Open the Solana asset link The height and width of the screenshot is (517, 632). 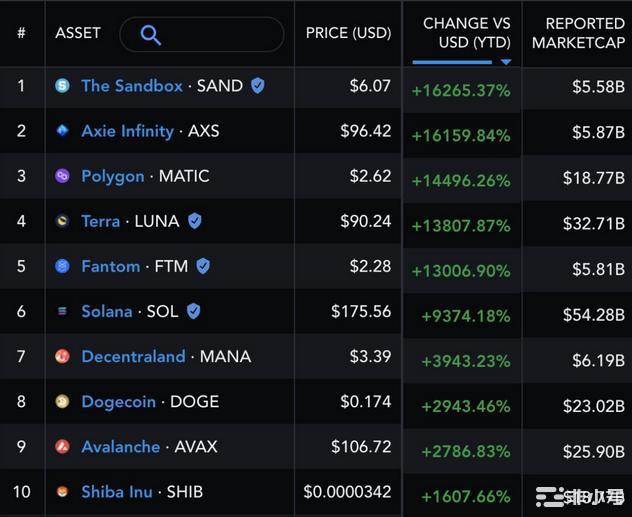click(x=107, y=311)
